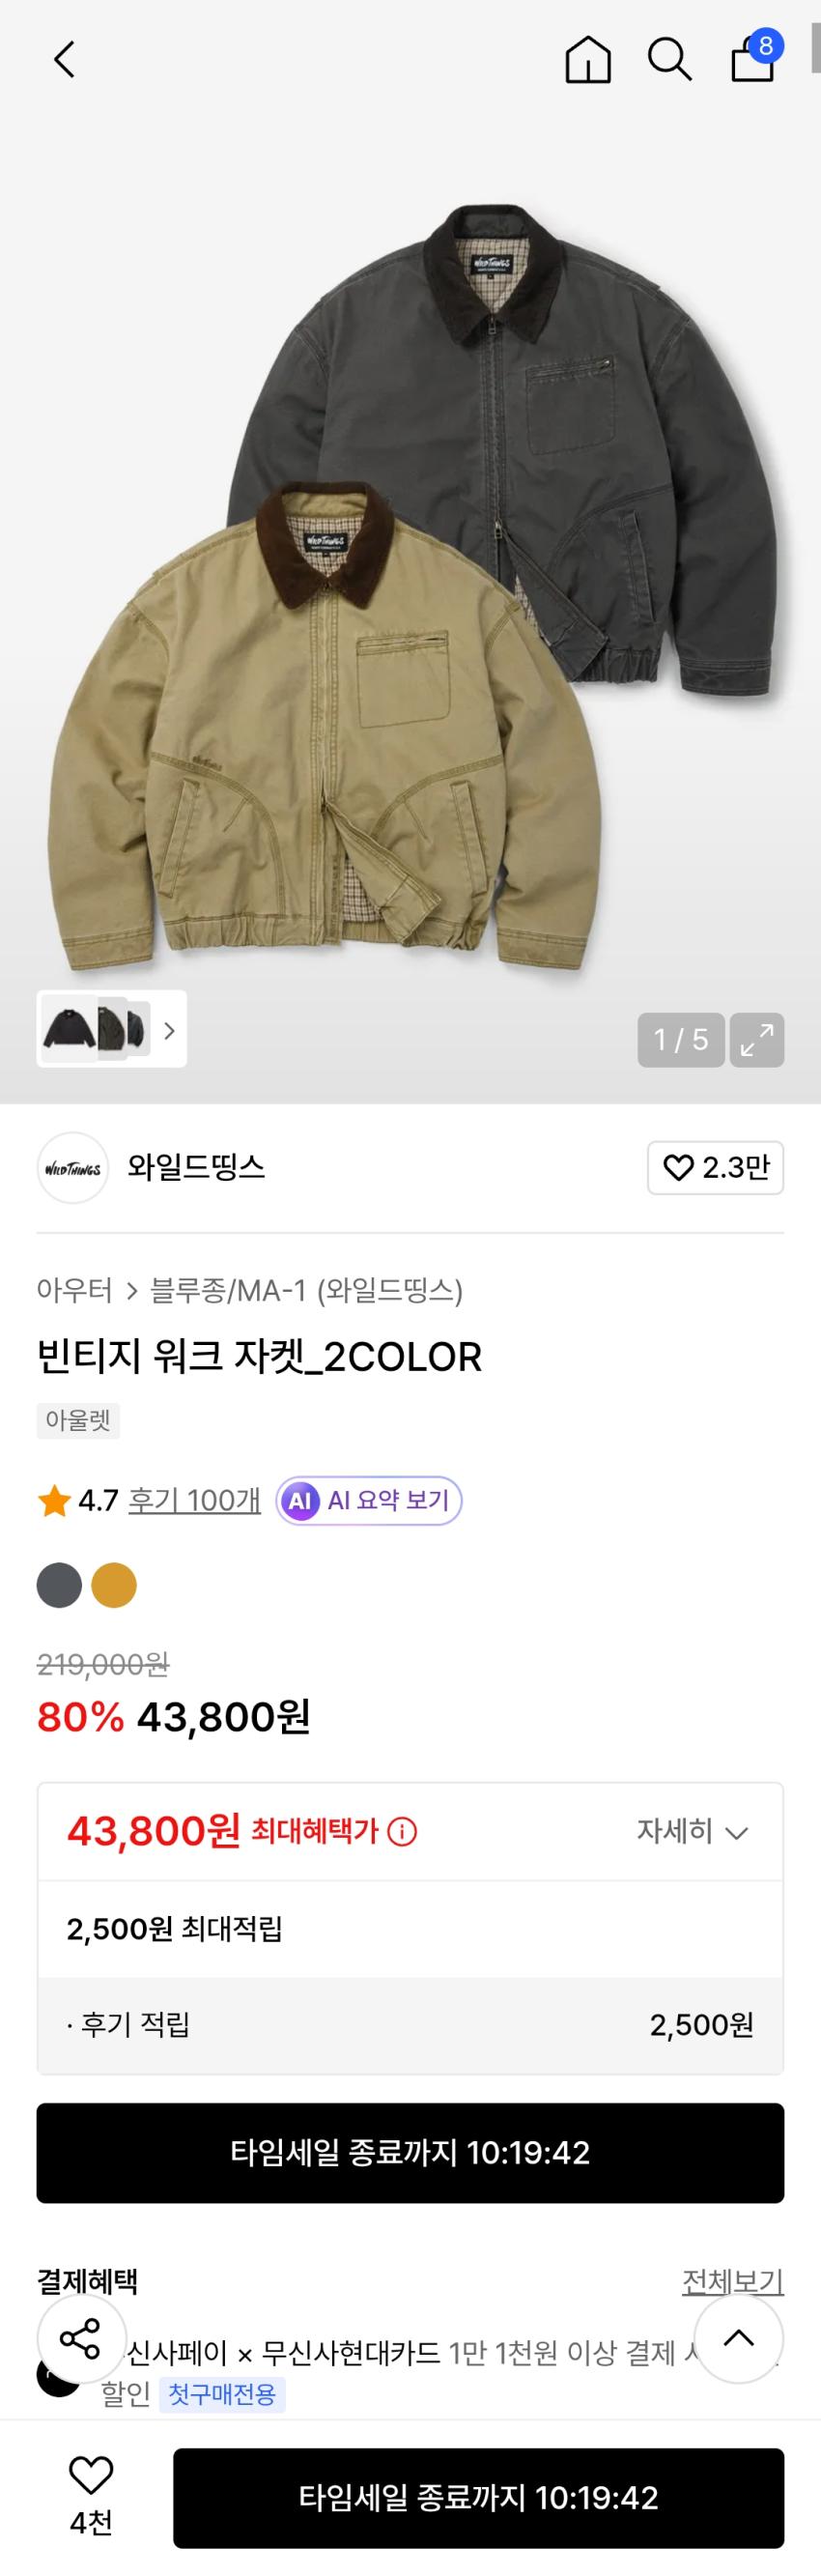Go back using the top-left arrow

point(64,60)
